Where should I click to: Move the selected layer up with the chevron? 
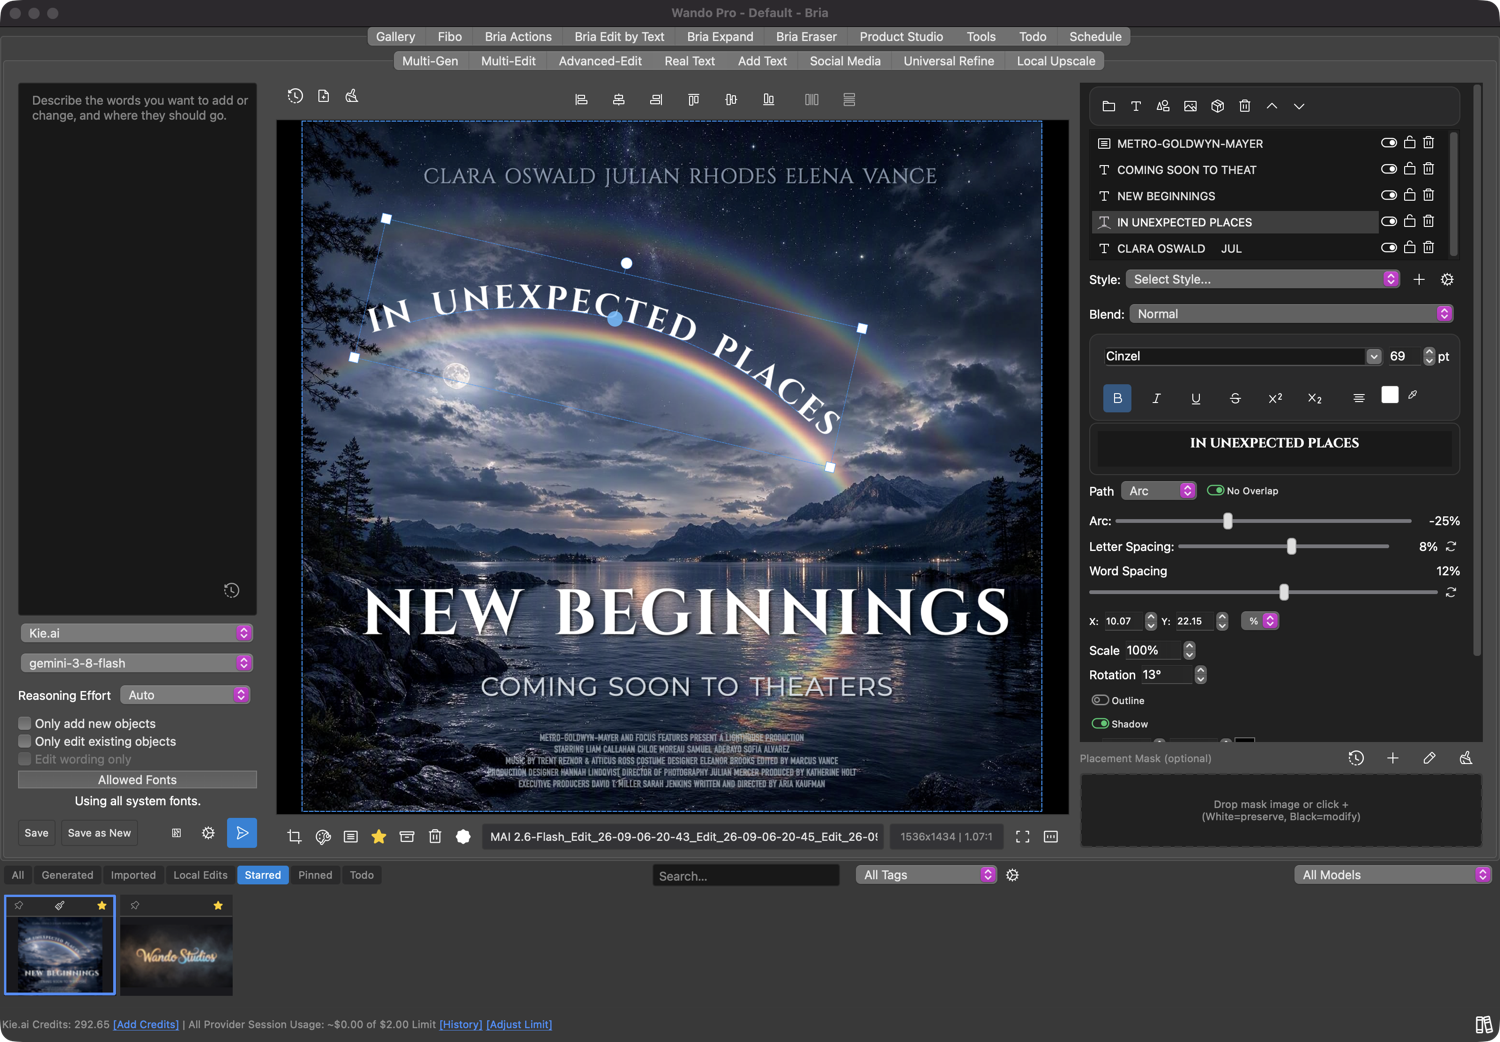[x=1272, y=106]
